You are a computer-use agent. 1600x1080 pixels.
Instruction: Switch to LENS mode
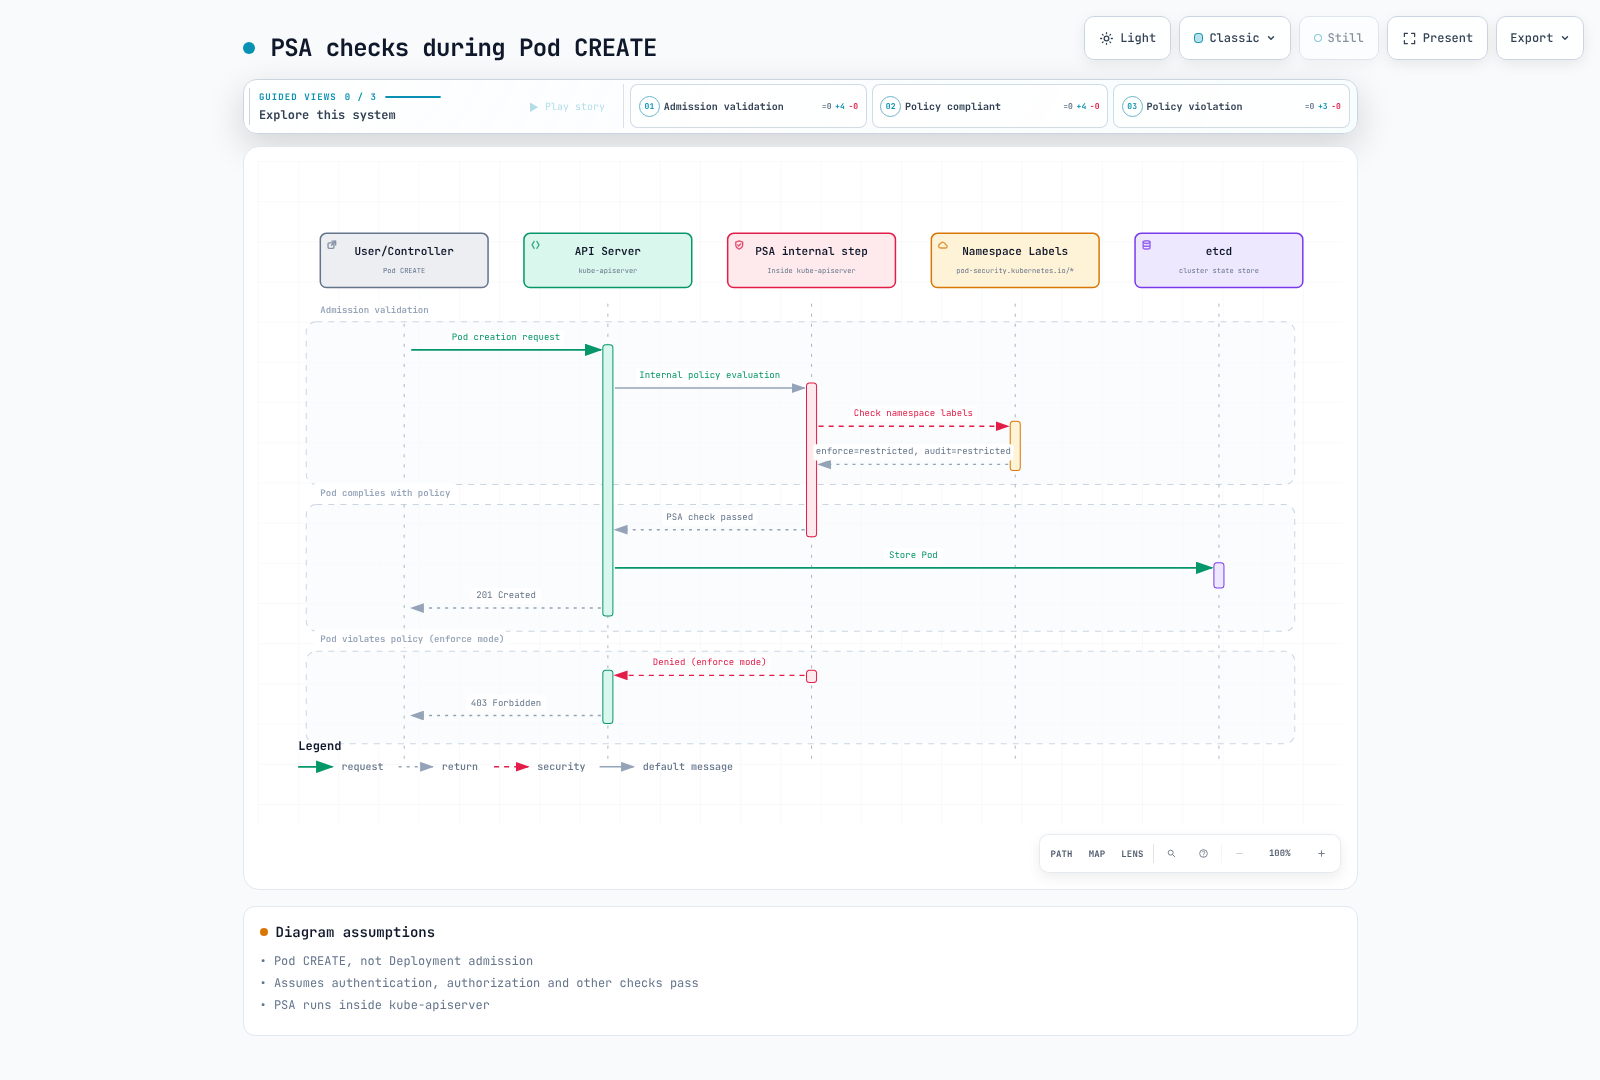click(x=1132, y=854)
